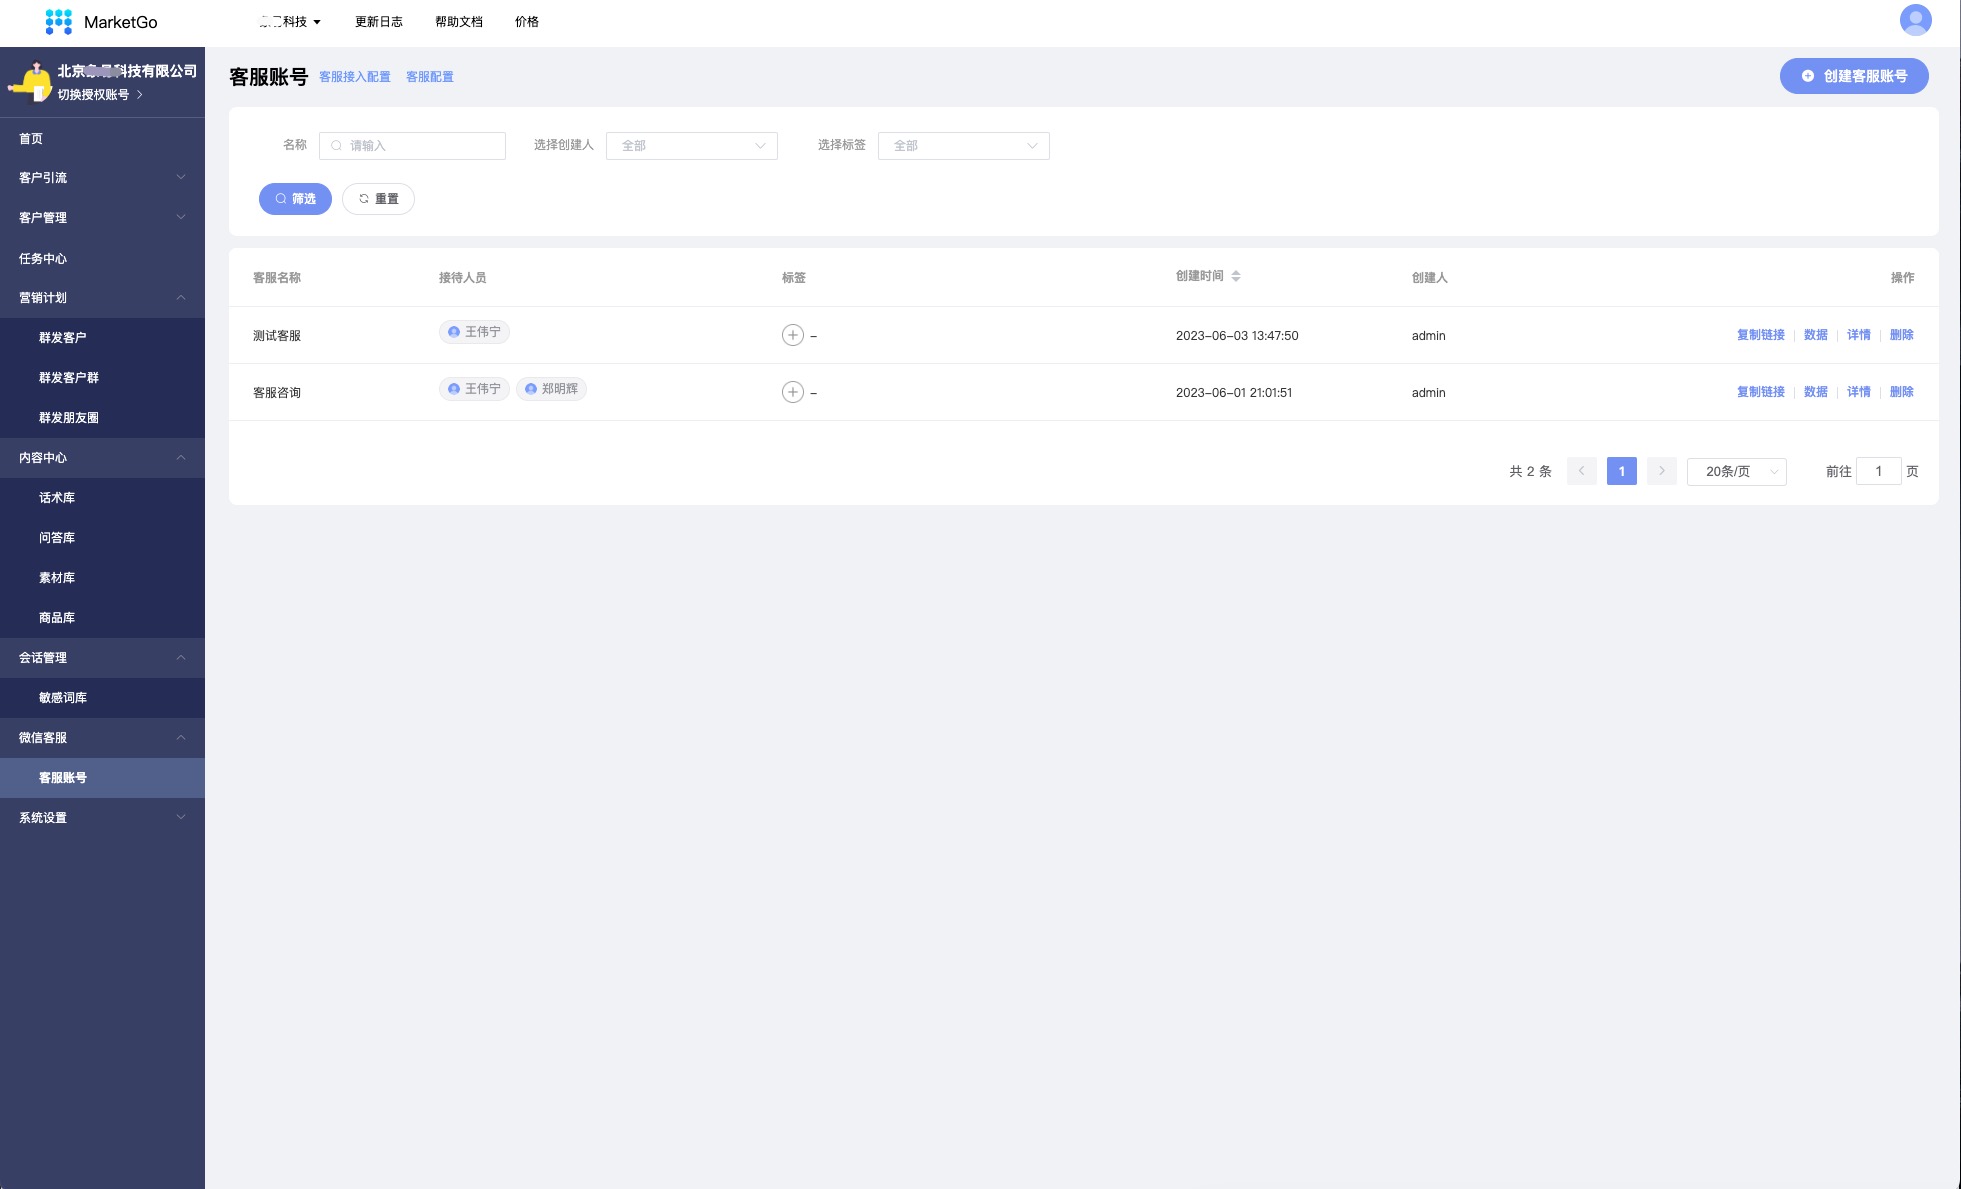1961x1189 pixels.
Task: Open the 客服接入配置 link
Action: pos(354,77)
